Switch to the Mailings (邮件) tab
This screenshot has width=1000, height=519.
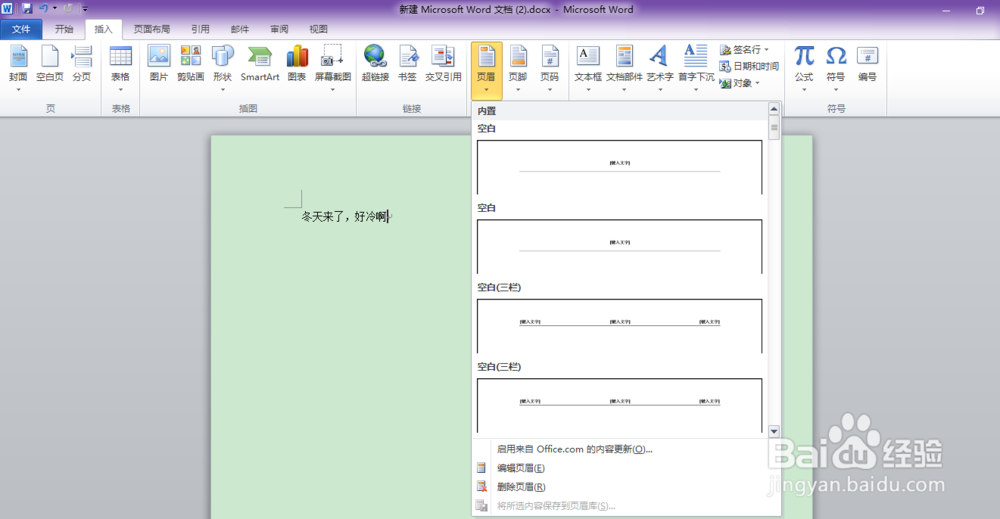tap(240, 29)
